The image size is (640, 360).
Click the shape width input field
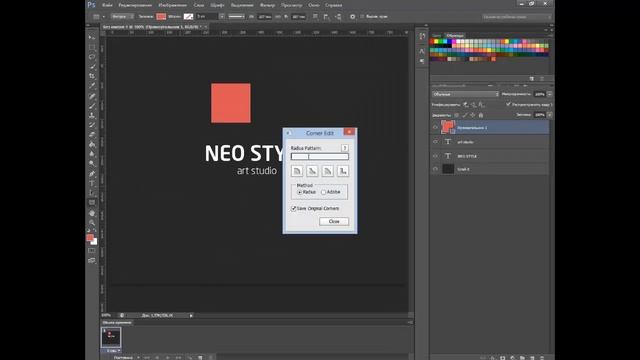point(265,17)
